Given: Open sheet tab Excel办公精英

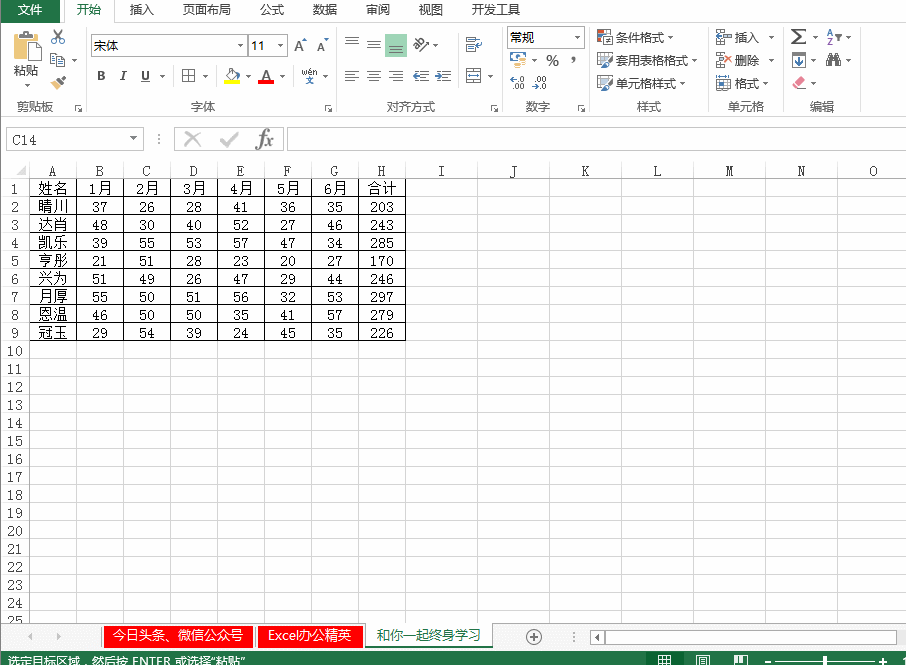Looking at the screenshot, I should point(310,636).
